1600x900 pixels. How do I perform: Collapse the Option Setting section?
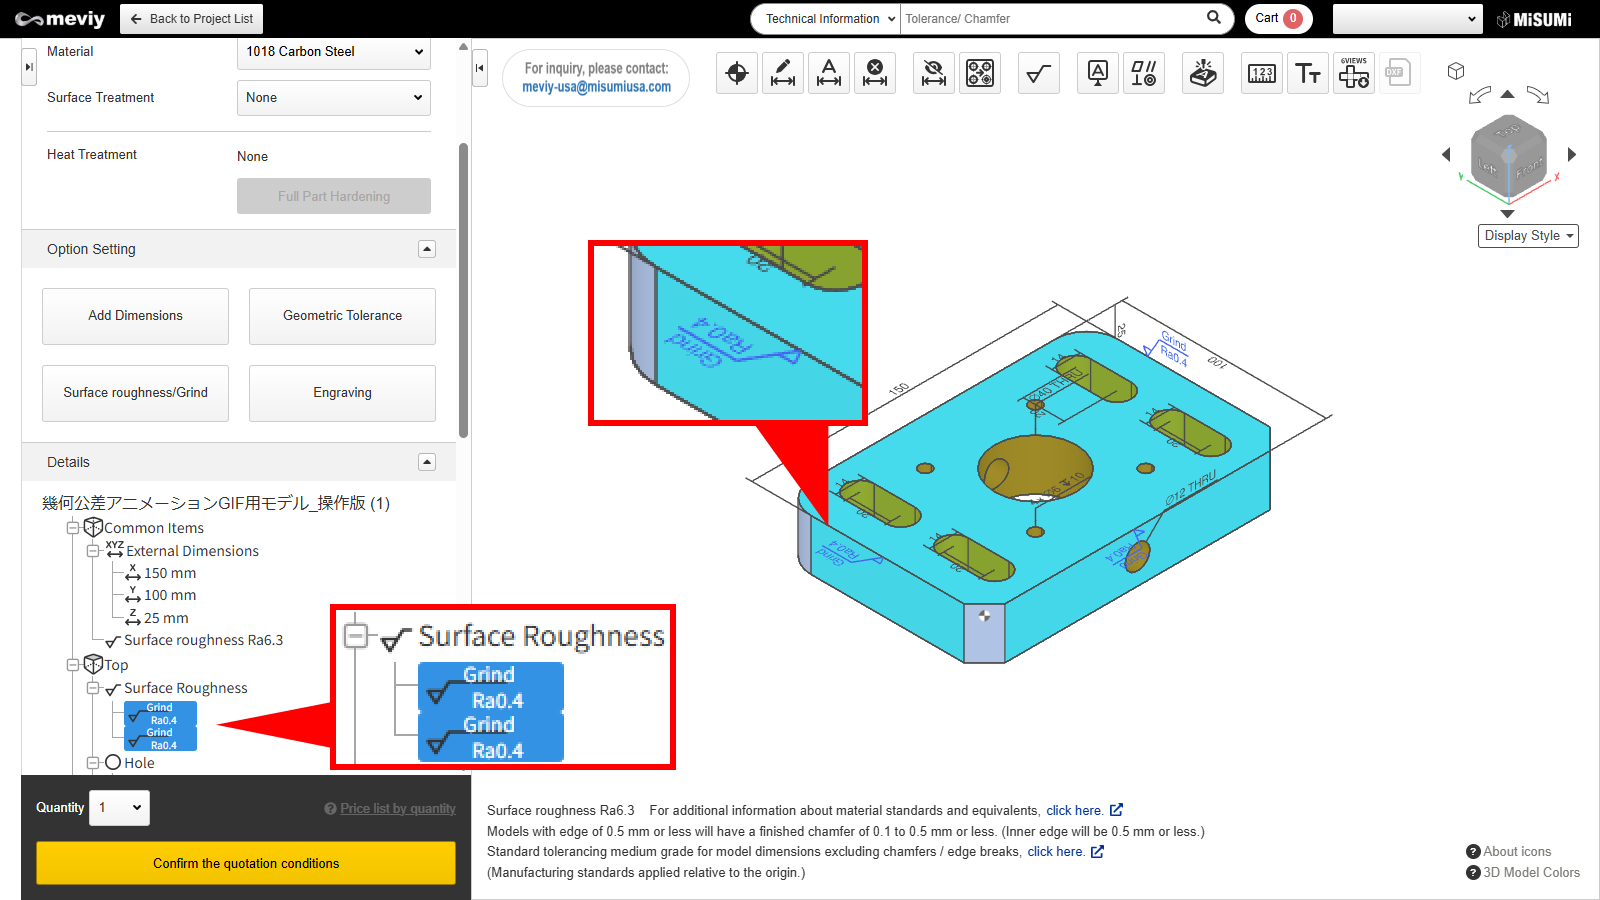427,249
